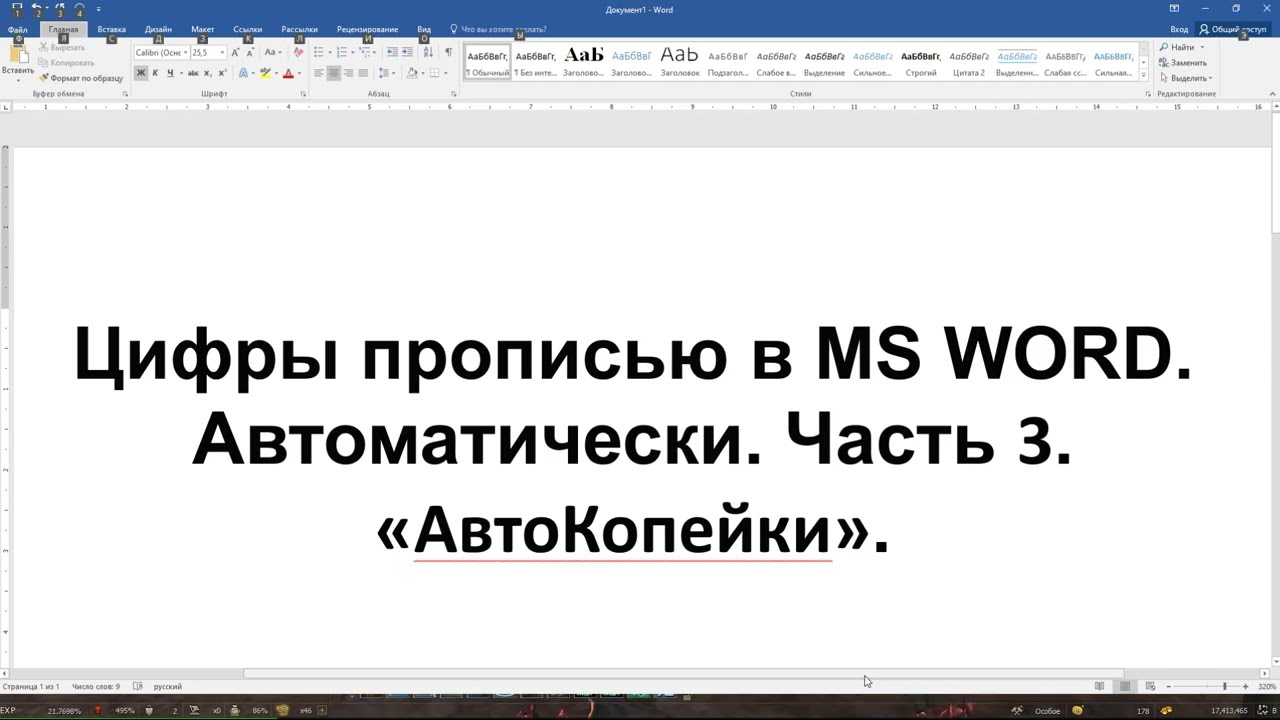Decrease paragraph indent

[392, 52]
